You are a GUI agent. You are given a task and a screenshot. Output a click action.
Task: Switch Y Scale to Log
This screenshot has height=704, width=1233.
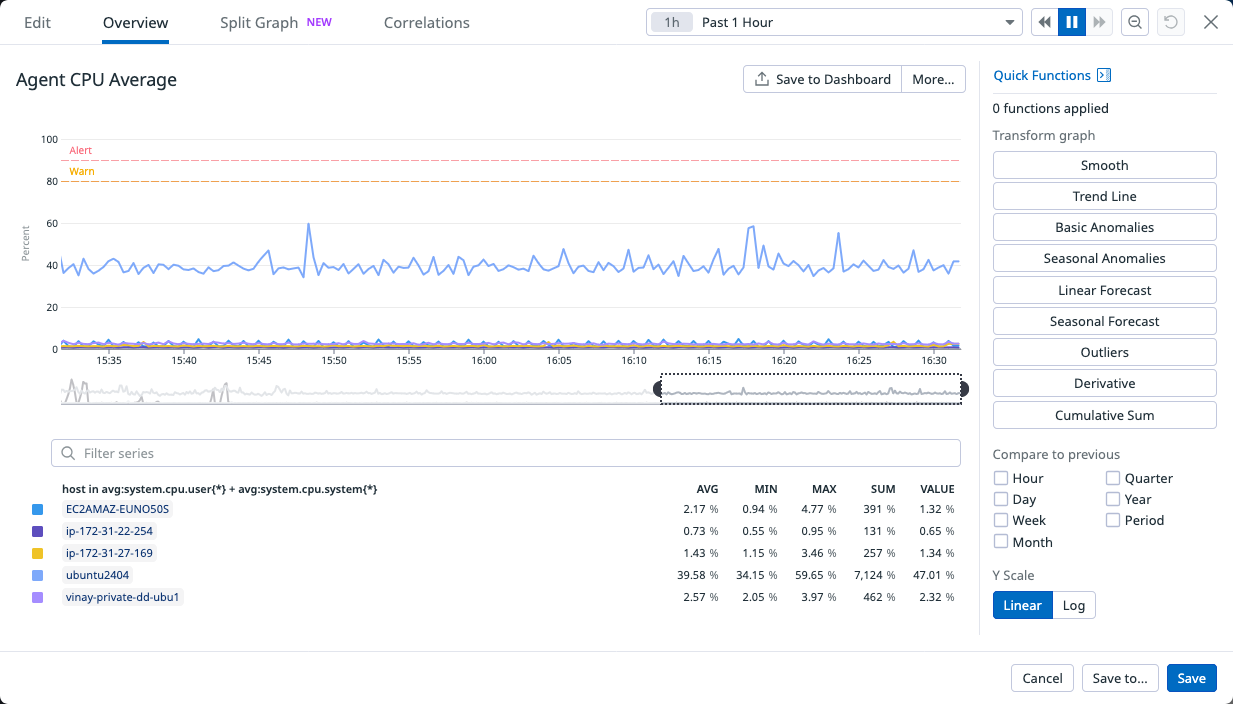[1074, 605]
